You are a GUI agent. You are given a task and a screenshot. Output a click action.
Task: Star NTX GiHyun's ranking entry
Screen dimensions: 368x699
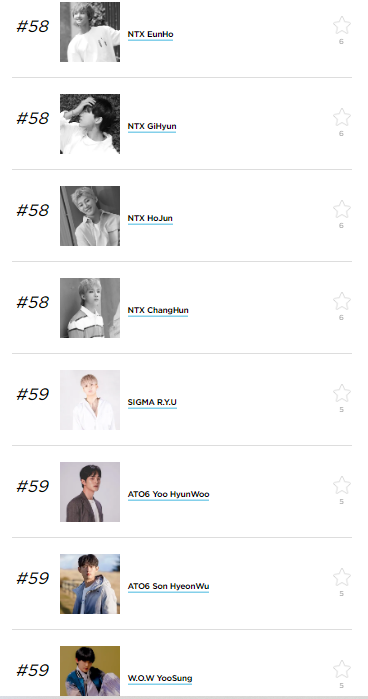342,117
